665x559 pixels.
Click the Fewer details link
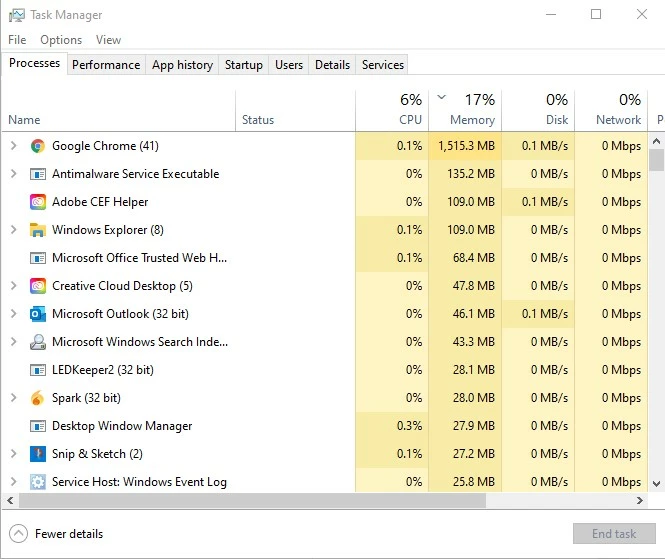tap(69, 534)
